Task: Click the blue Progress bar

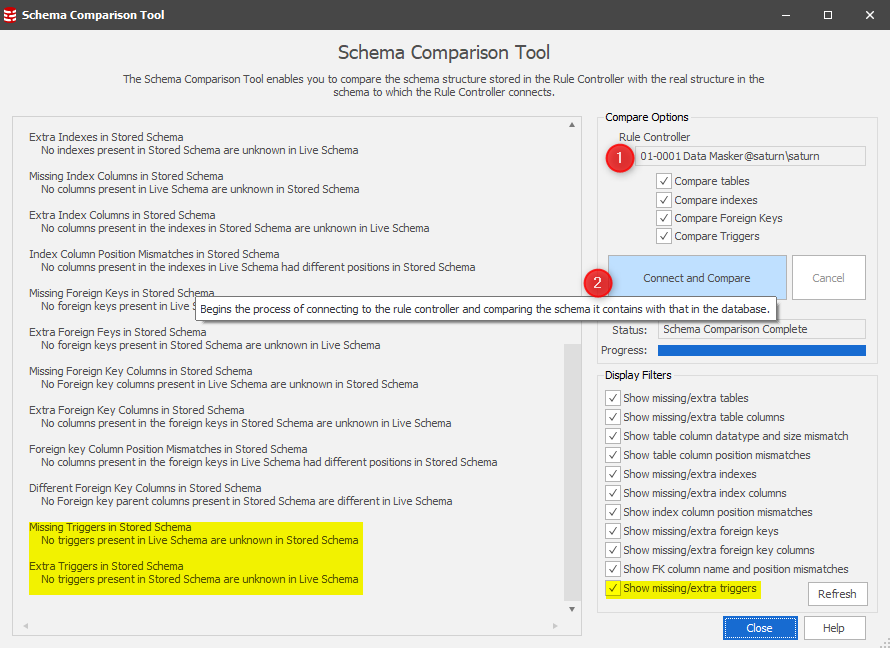Action: (x=761, y=350)
